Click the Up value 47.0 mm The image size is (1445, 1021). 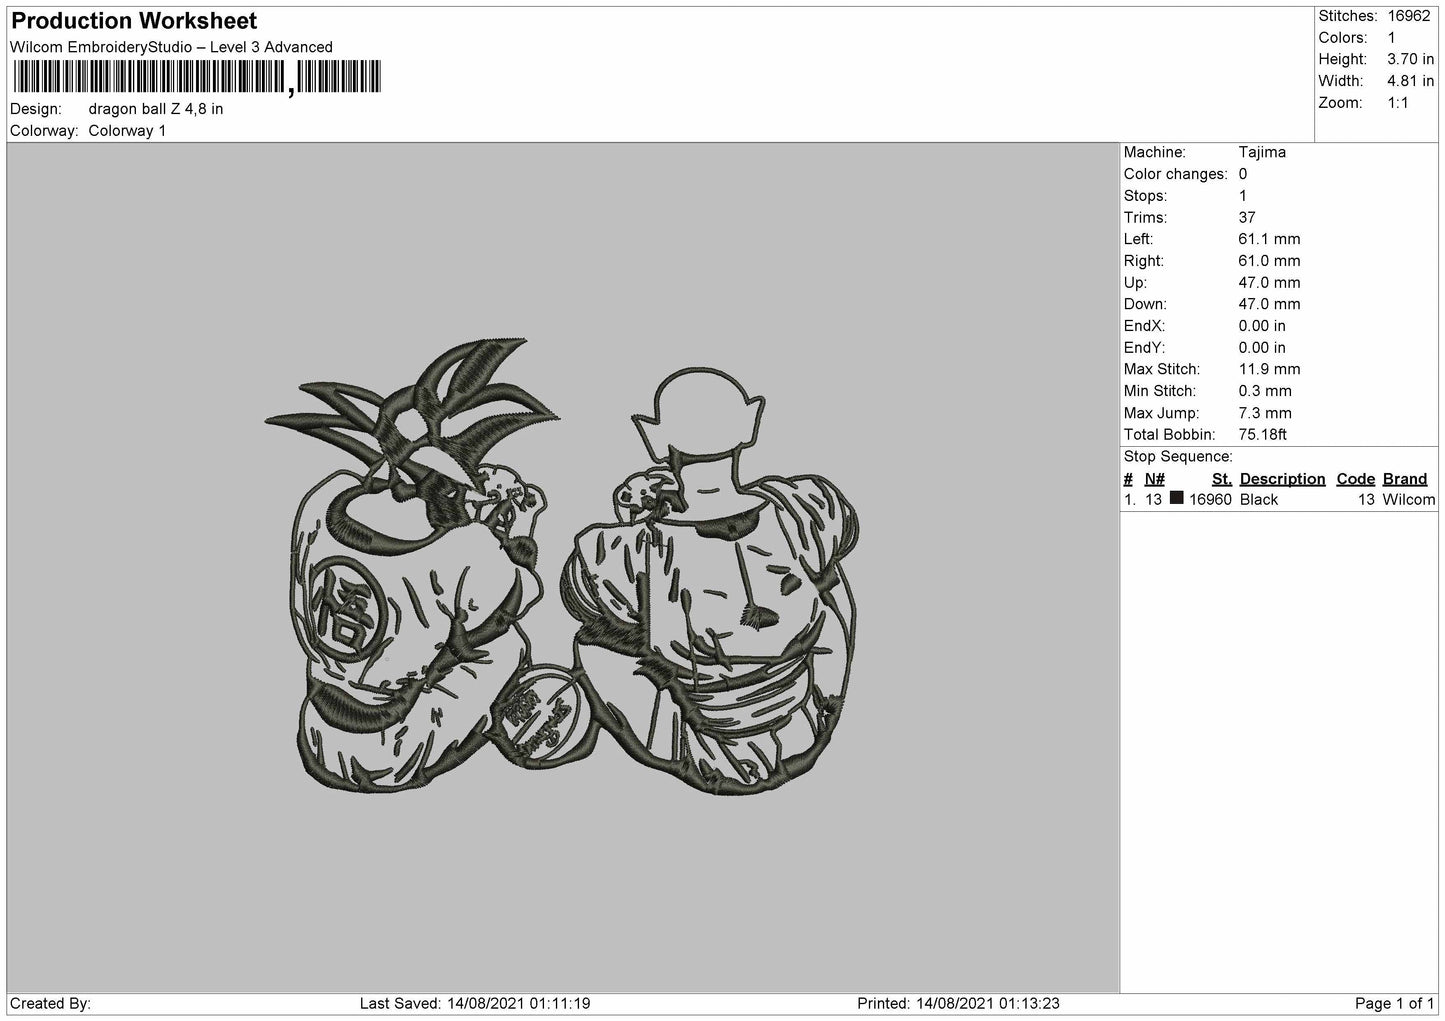click(x=1269, y=283)
